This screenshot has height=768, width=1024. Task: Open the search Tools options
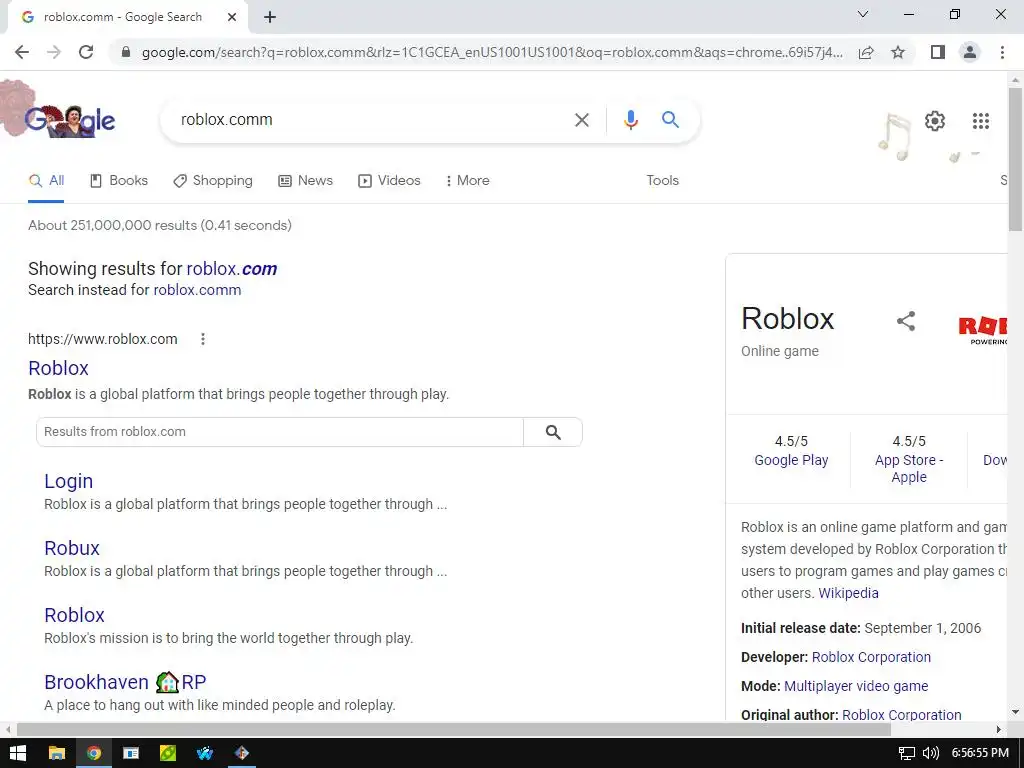(x=662, y=181)
